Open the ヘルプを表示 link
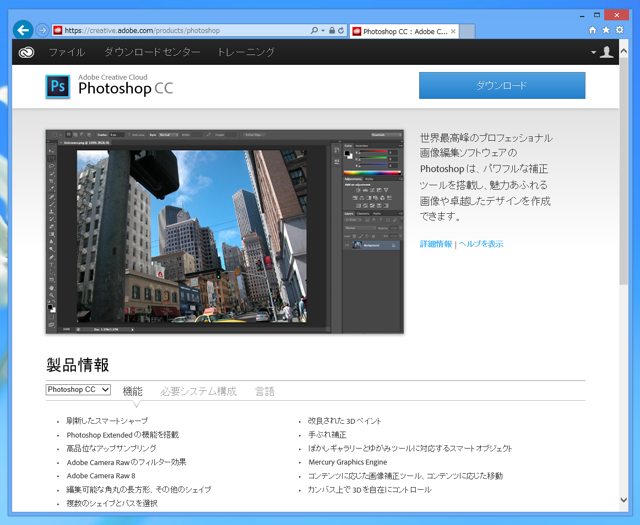The width and height of the screenshot is (640, 525). [x=481, y=244]
